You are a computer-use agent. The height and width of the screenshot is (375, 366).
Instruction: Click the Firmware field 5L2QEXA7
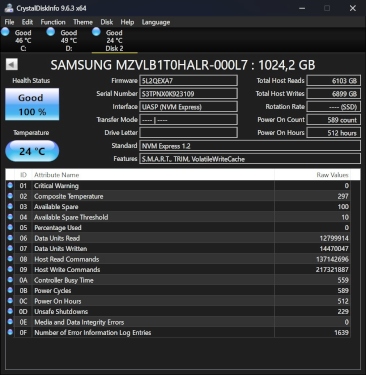(188, 81)
